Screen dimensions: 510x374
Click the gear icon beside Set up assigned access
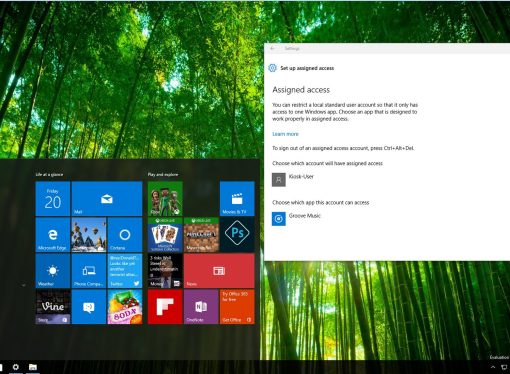(x=272, y=68)
